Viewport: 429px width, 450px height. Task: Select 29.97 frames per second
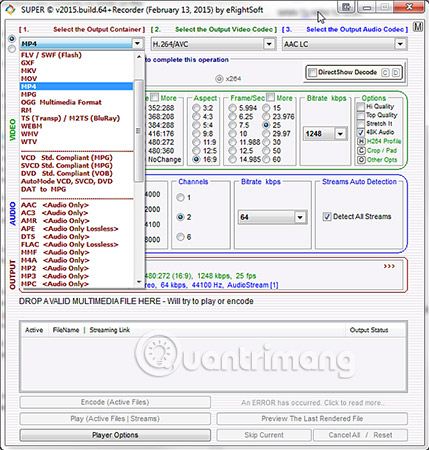click(x=266, y=134)
